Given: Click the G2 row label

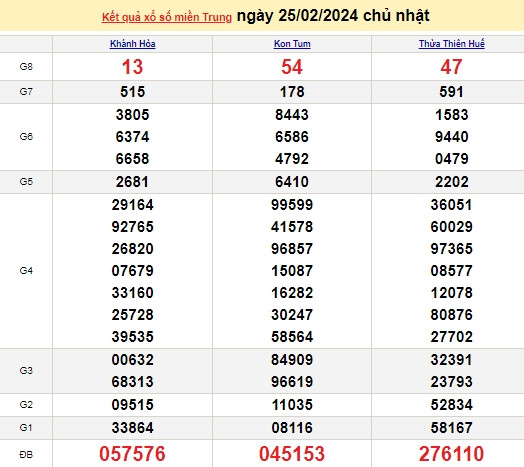Looking at the screenshot, I should click(26, 404).
